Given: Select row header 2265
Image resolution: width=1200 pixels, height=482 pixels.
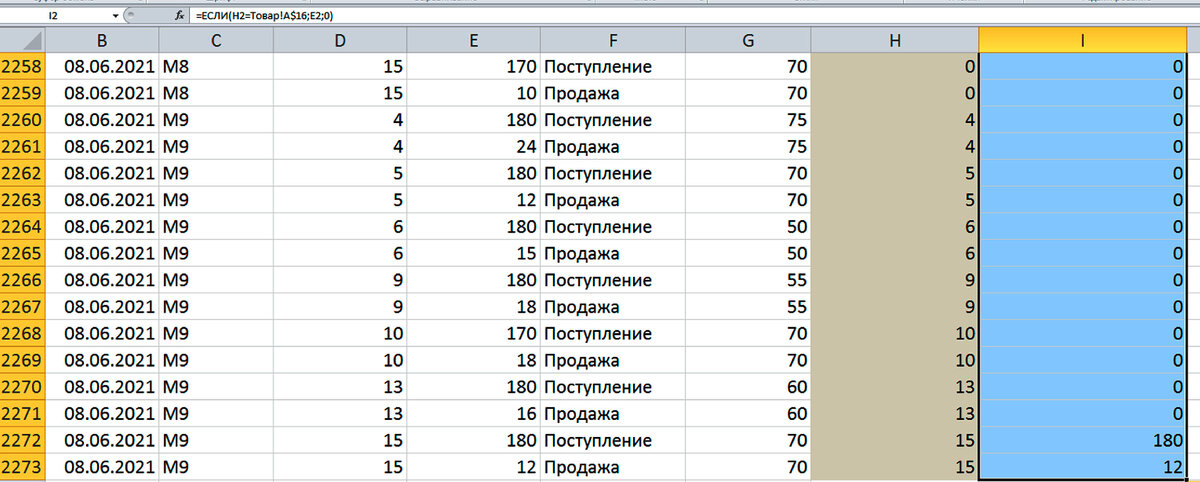Looking at the screenshot, I should [22, 254].
